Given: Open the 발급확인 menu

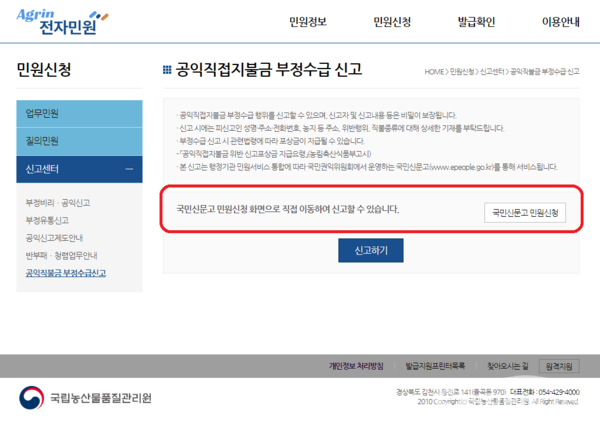Looking at the screenshot, I should pos(476,22).
